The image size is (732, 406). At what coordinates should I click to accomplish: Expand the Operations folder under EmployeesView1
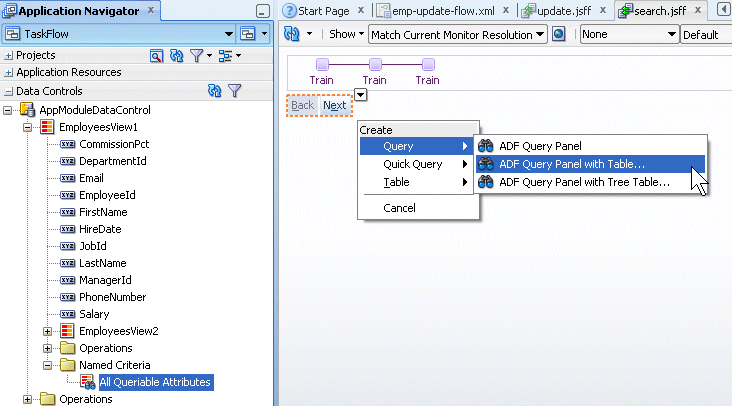[x=47, y=348]
